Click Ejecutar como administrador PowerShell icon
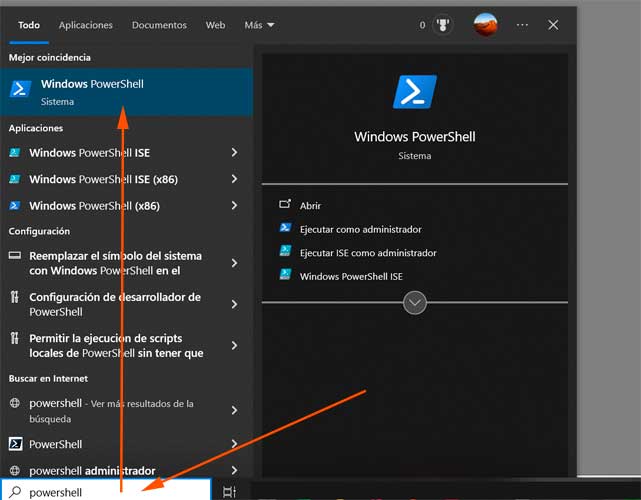The image size is (641, 500). click(x=285, y=227)
